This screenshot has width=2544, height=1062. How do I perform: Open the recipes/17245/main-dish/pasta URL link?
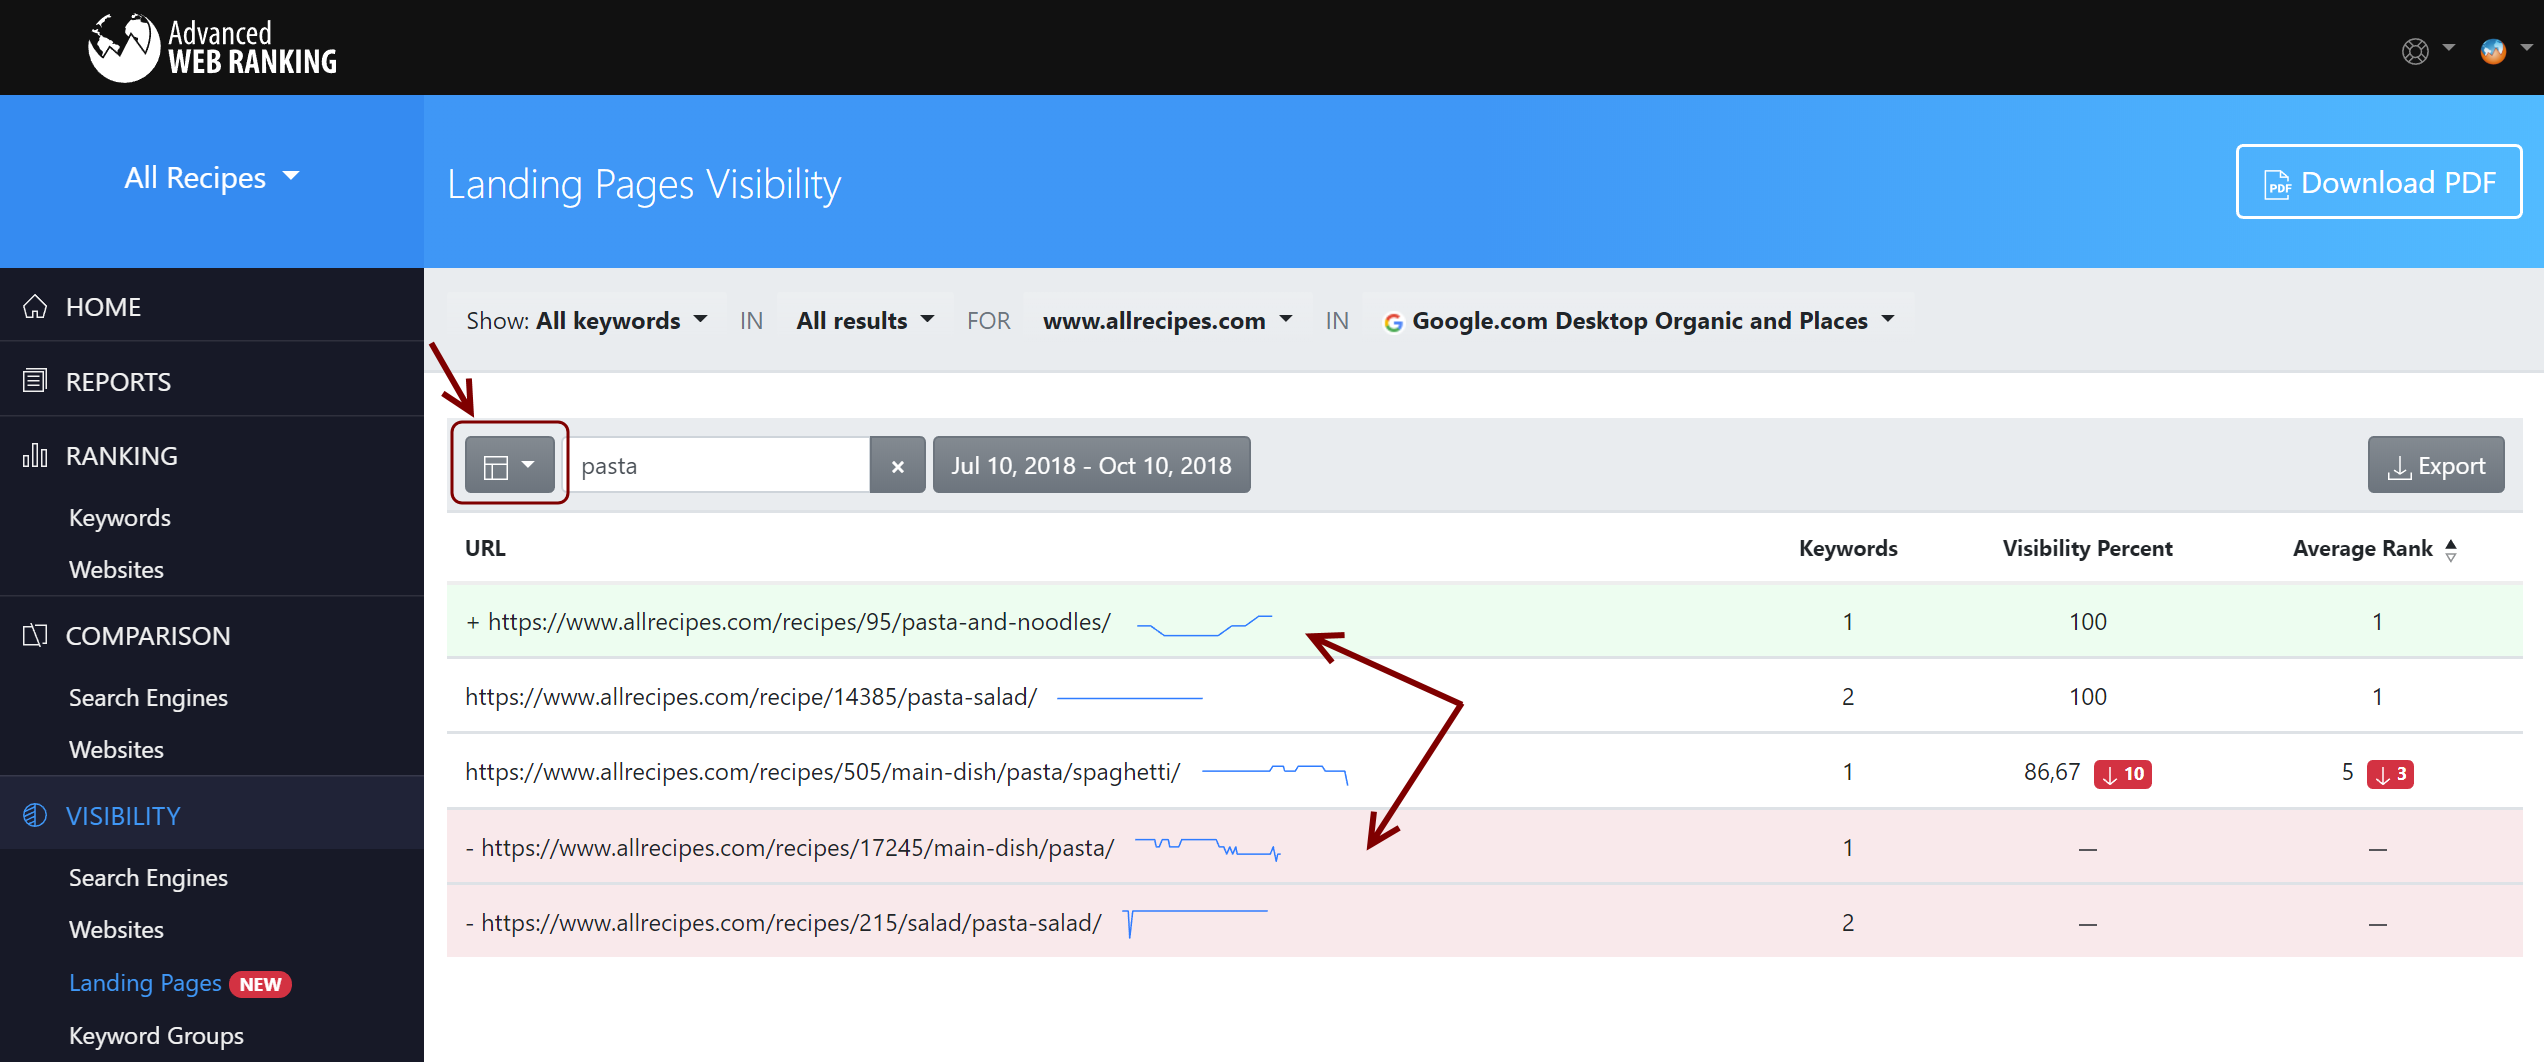pos(797,848)
